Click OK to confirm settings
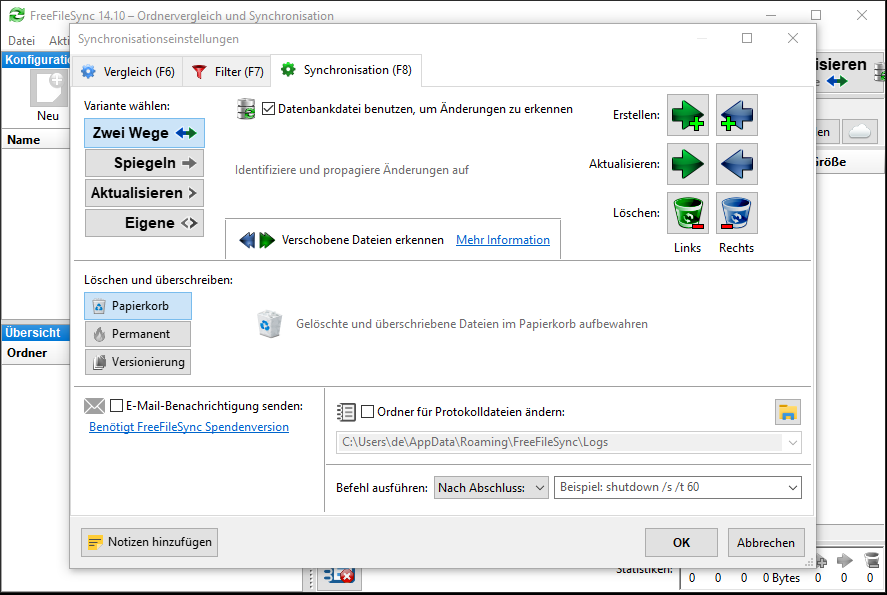This screenshot has width=887, height=595. [x=681, y=542]
